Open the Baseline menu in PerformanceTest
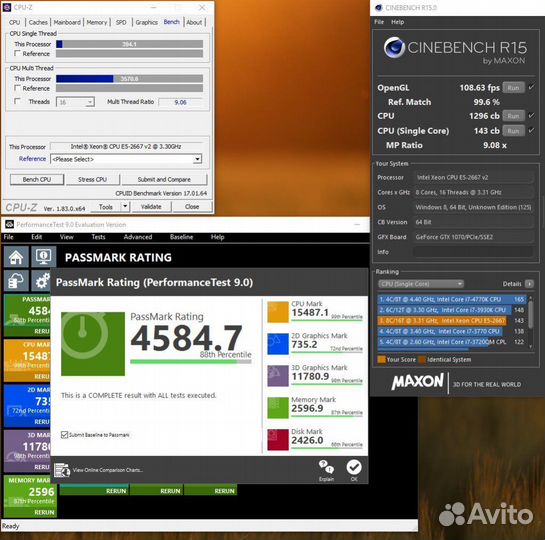This screenshot has height=540, width=545. [x=181, y=237]
